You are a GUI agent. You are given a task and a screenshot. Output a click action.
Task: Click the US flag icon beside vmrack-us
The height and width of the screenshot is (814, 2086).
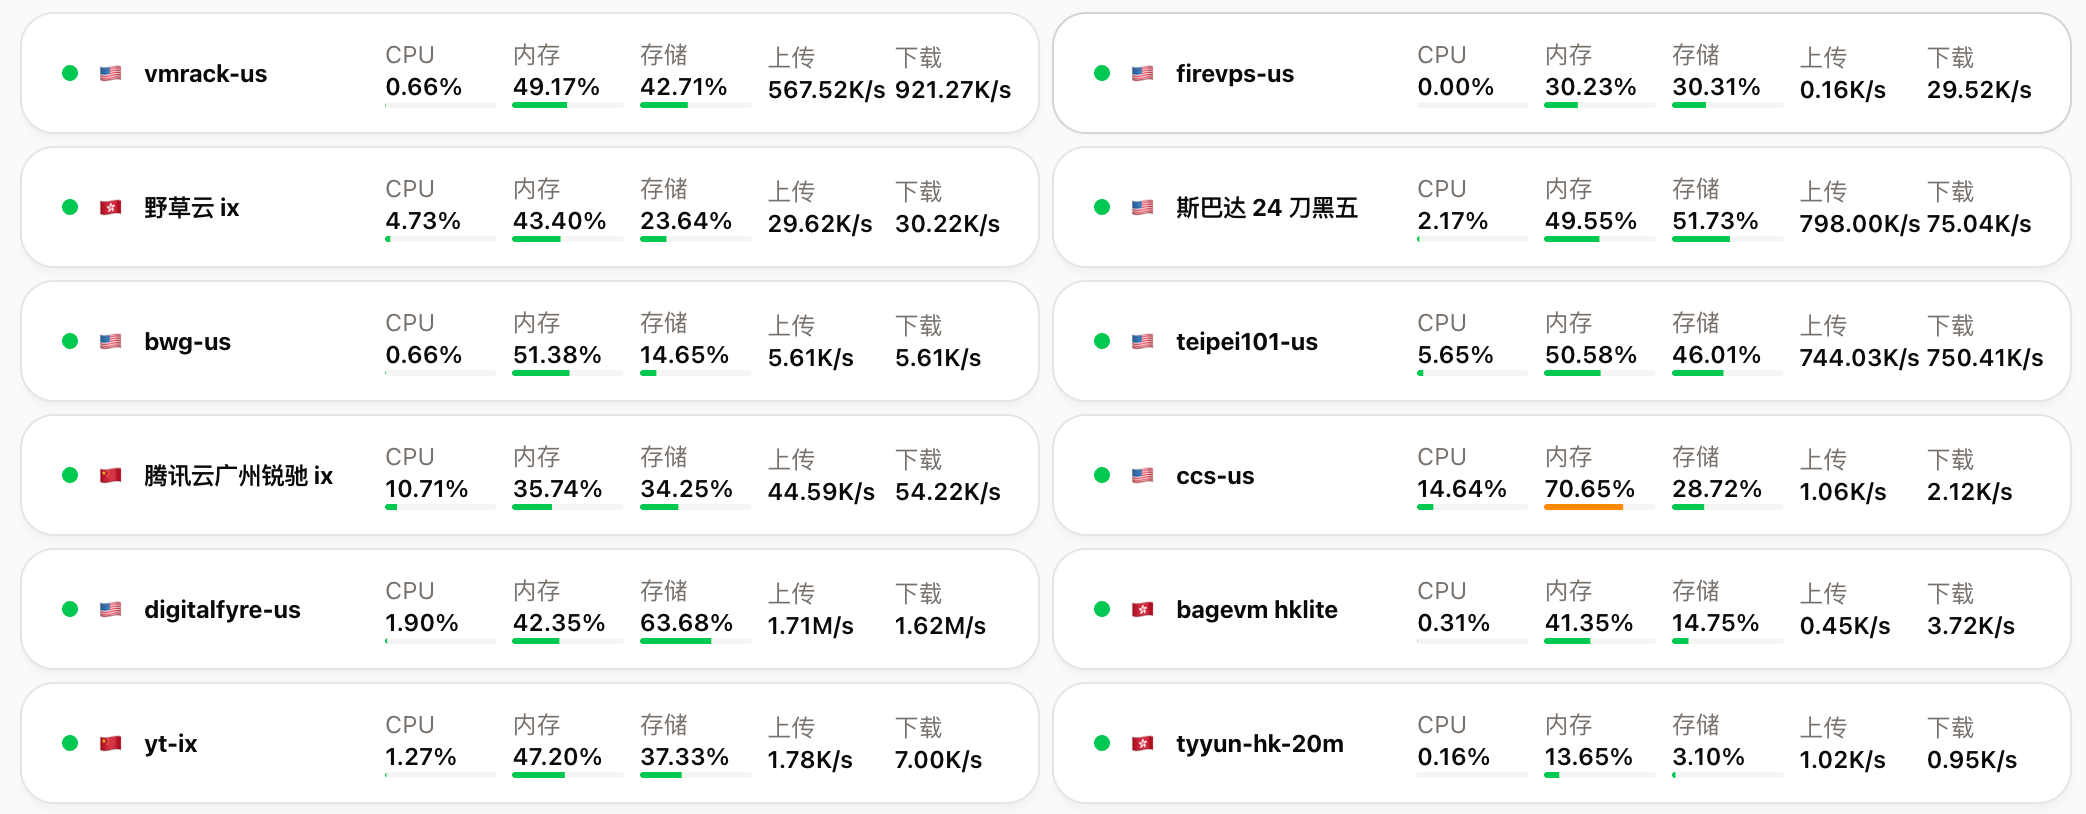pos(111,73)
